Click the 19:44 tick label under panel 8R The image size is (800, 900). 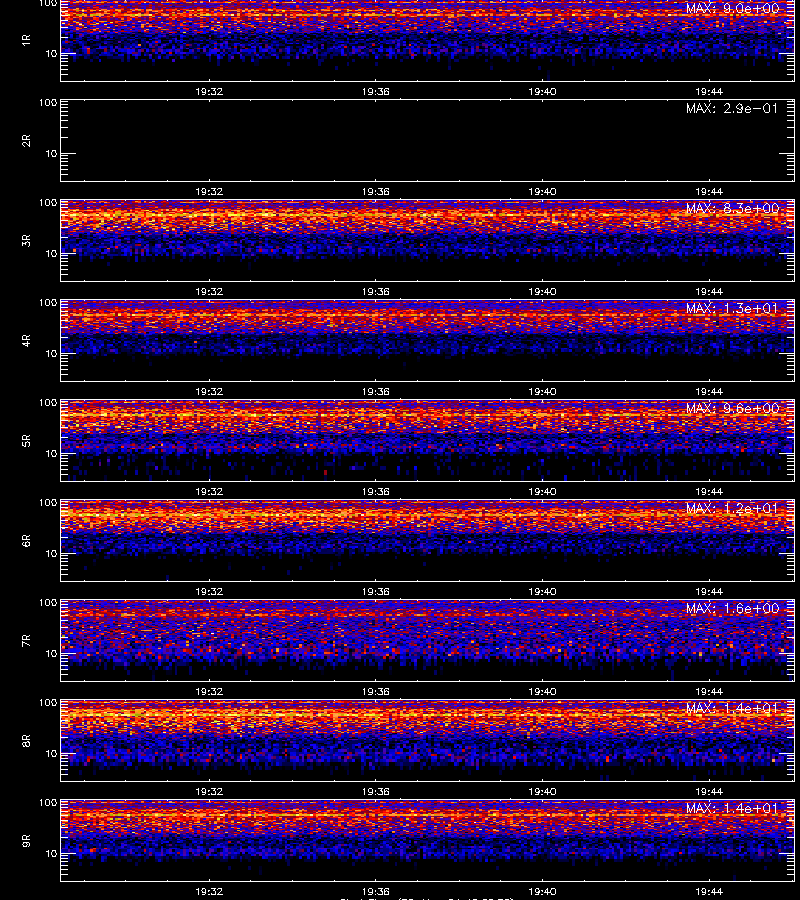point(709,792)
